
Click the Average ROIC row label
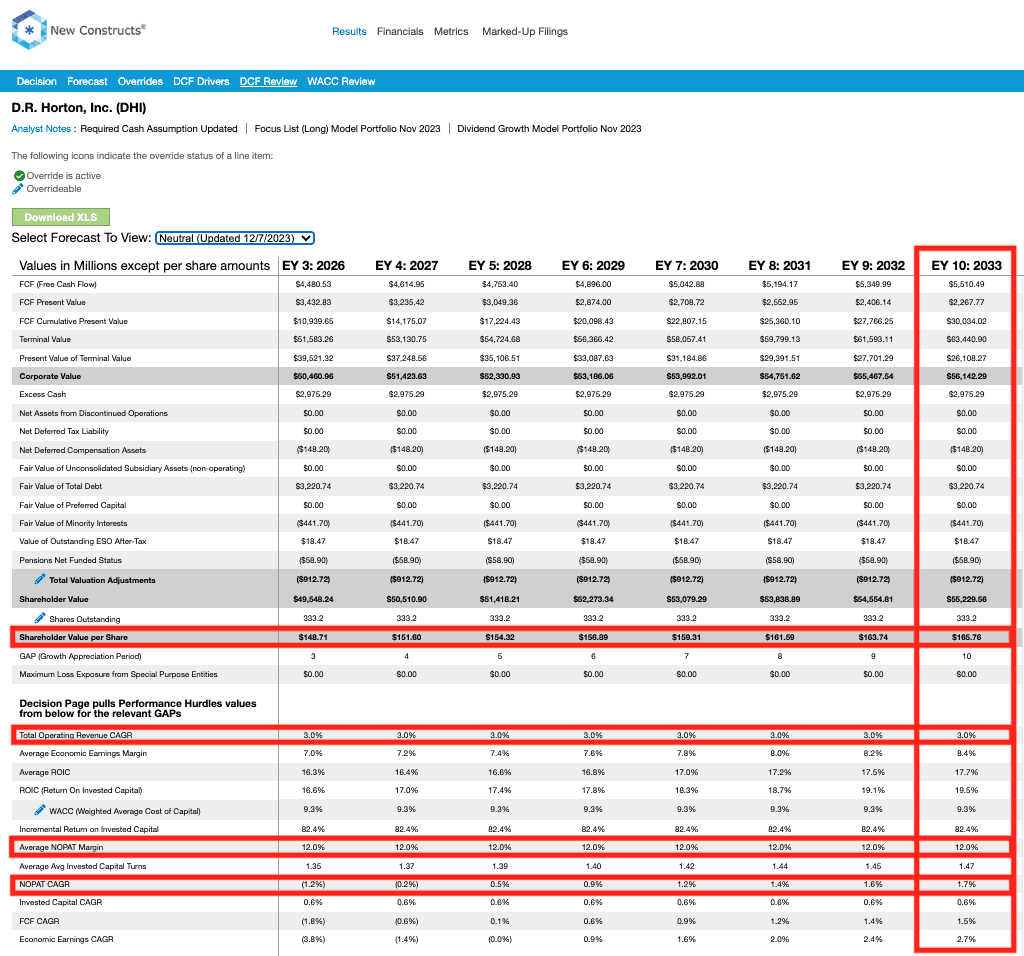pyautogui.click(x=44, y=772)
